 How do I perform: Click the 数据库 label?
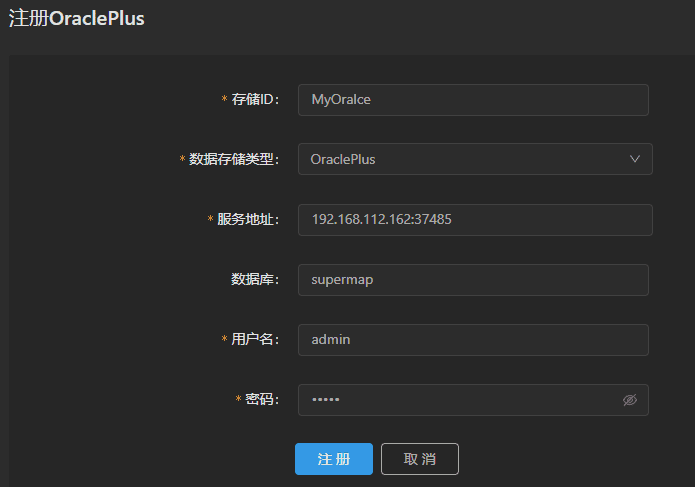click(x=254, y=280)
